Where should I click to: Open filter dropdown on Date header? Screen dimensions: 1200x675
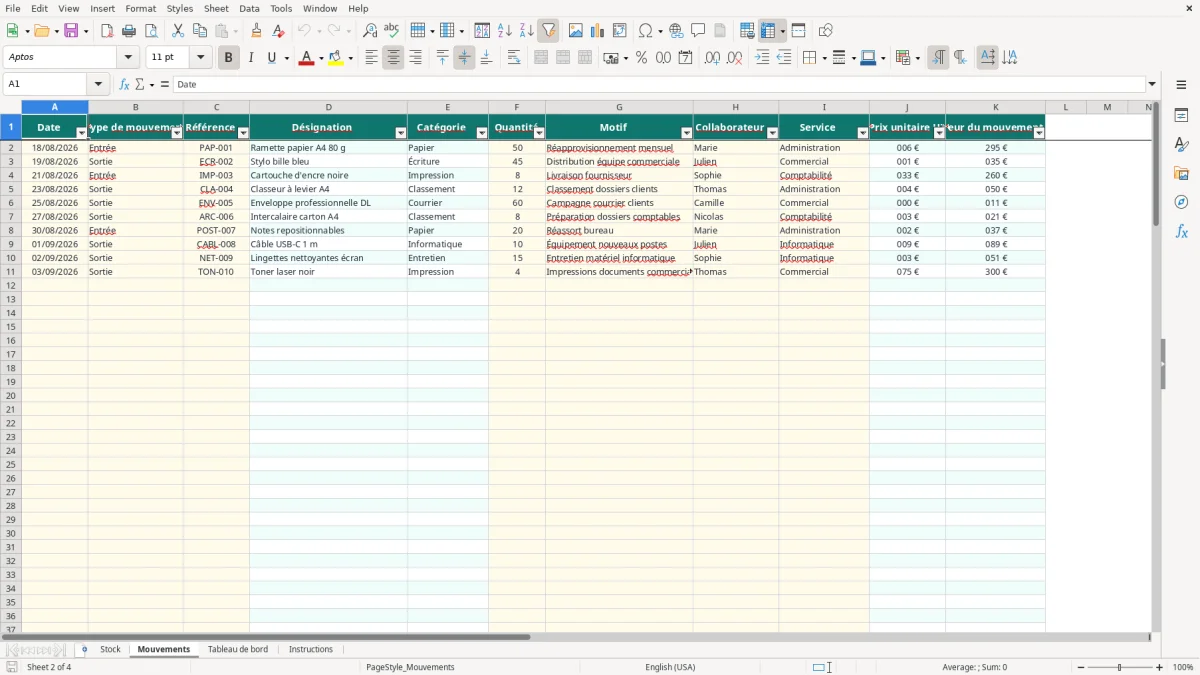coord(82,133)
